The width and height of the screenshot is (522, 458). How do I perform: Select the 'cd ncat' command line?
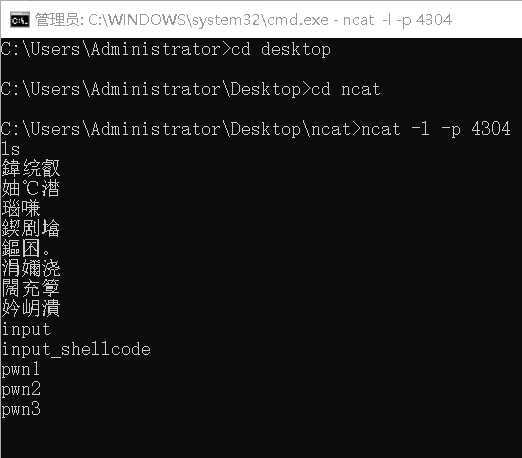click(x=191, y=89)
